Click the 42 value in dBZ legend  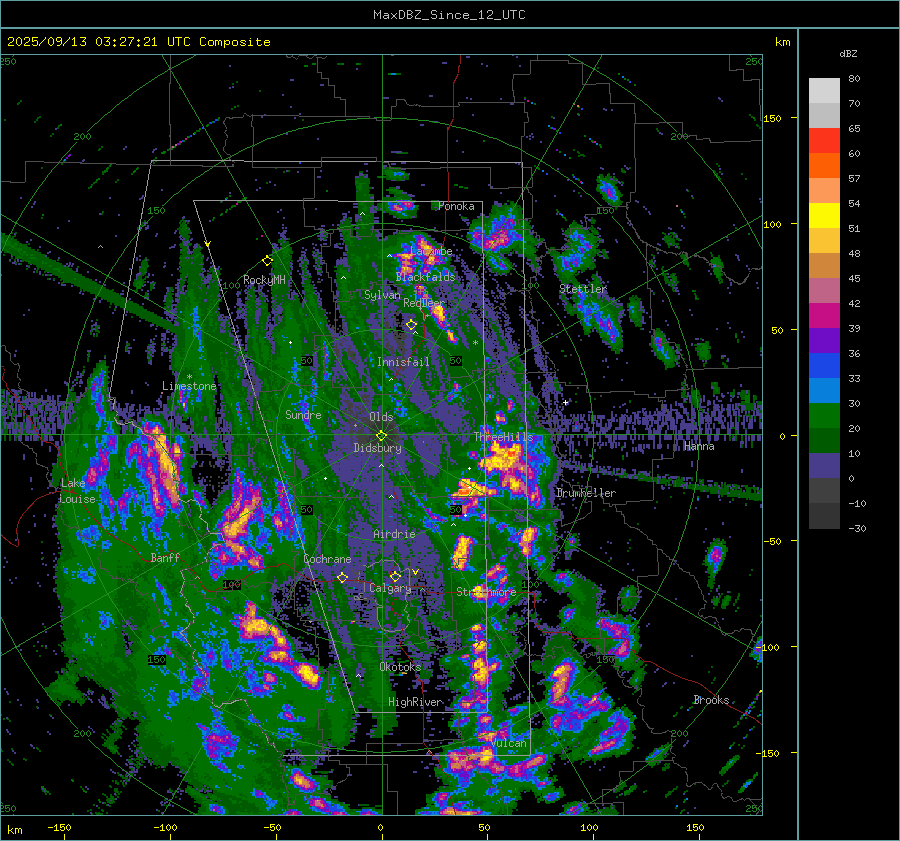pos(854,303)
